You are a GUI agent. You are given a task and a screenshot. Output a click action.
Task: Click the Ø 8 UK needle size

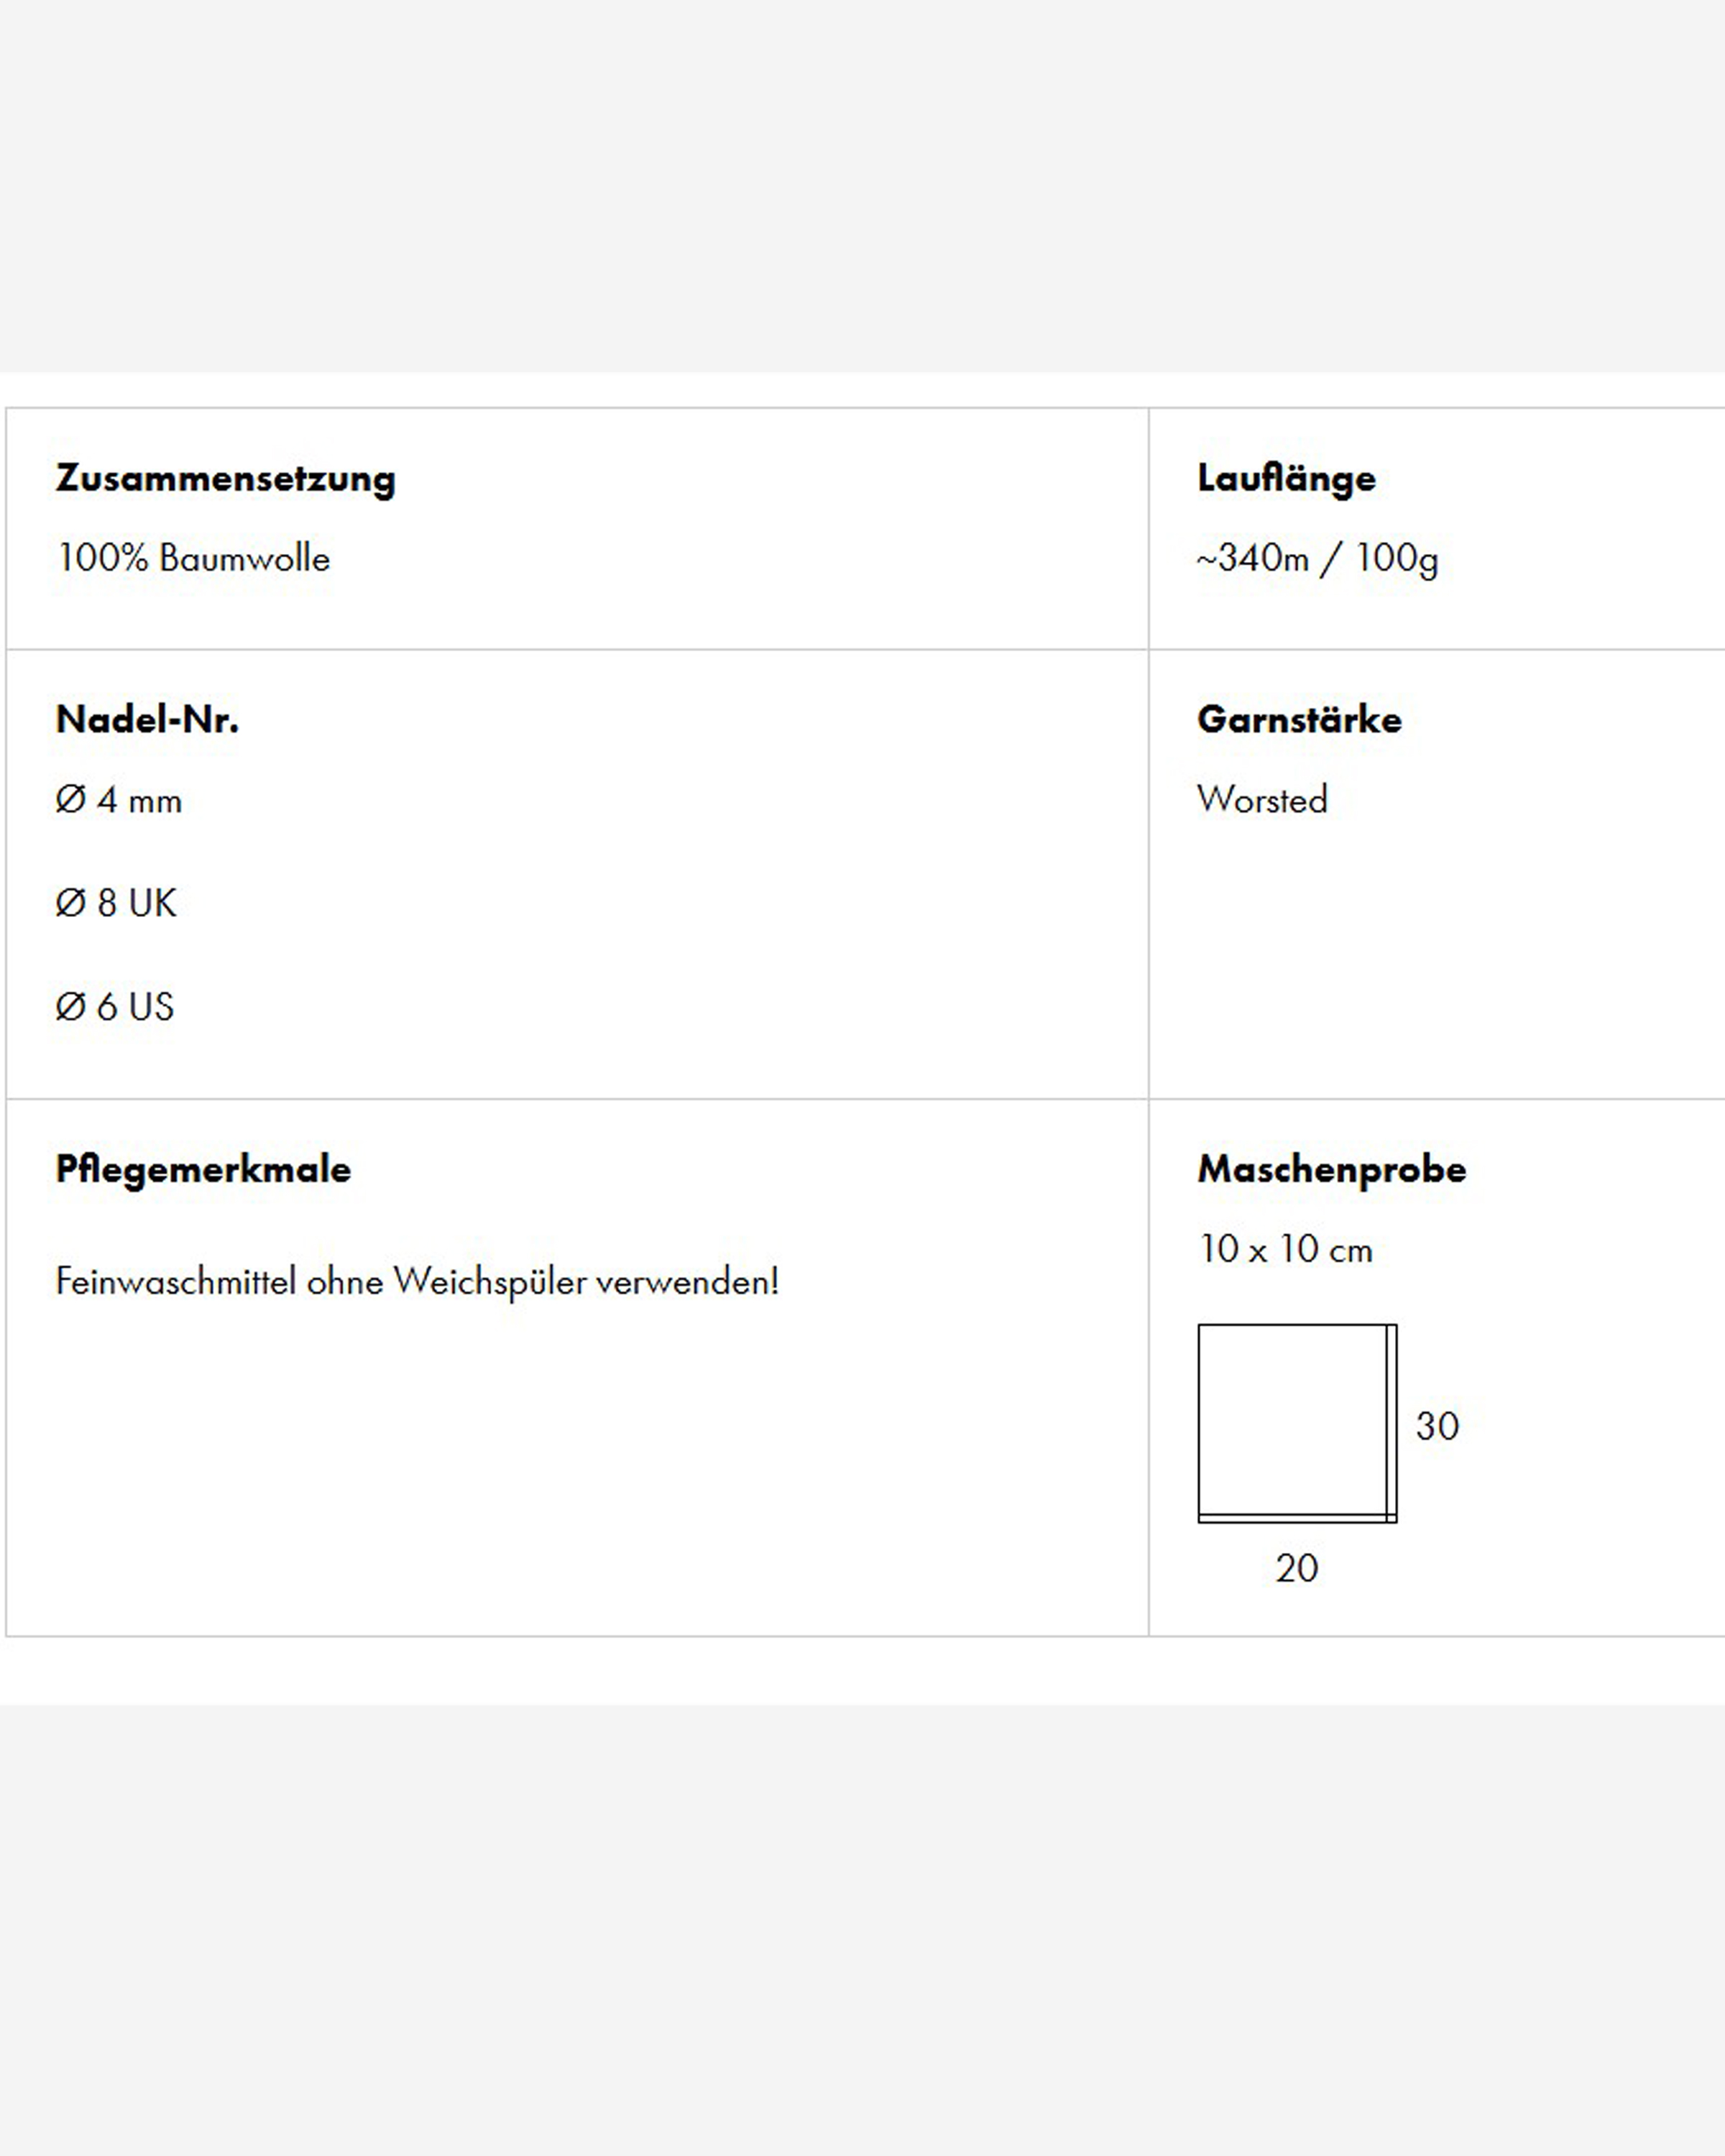pos(116,903)
